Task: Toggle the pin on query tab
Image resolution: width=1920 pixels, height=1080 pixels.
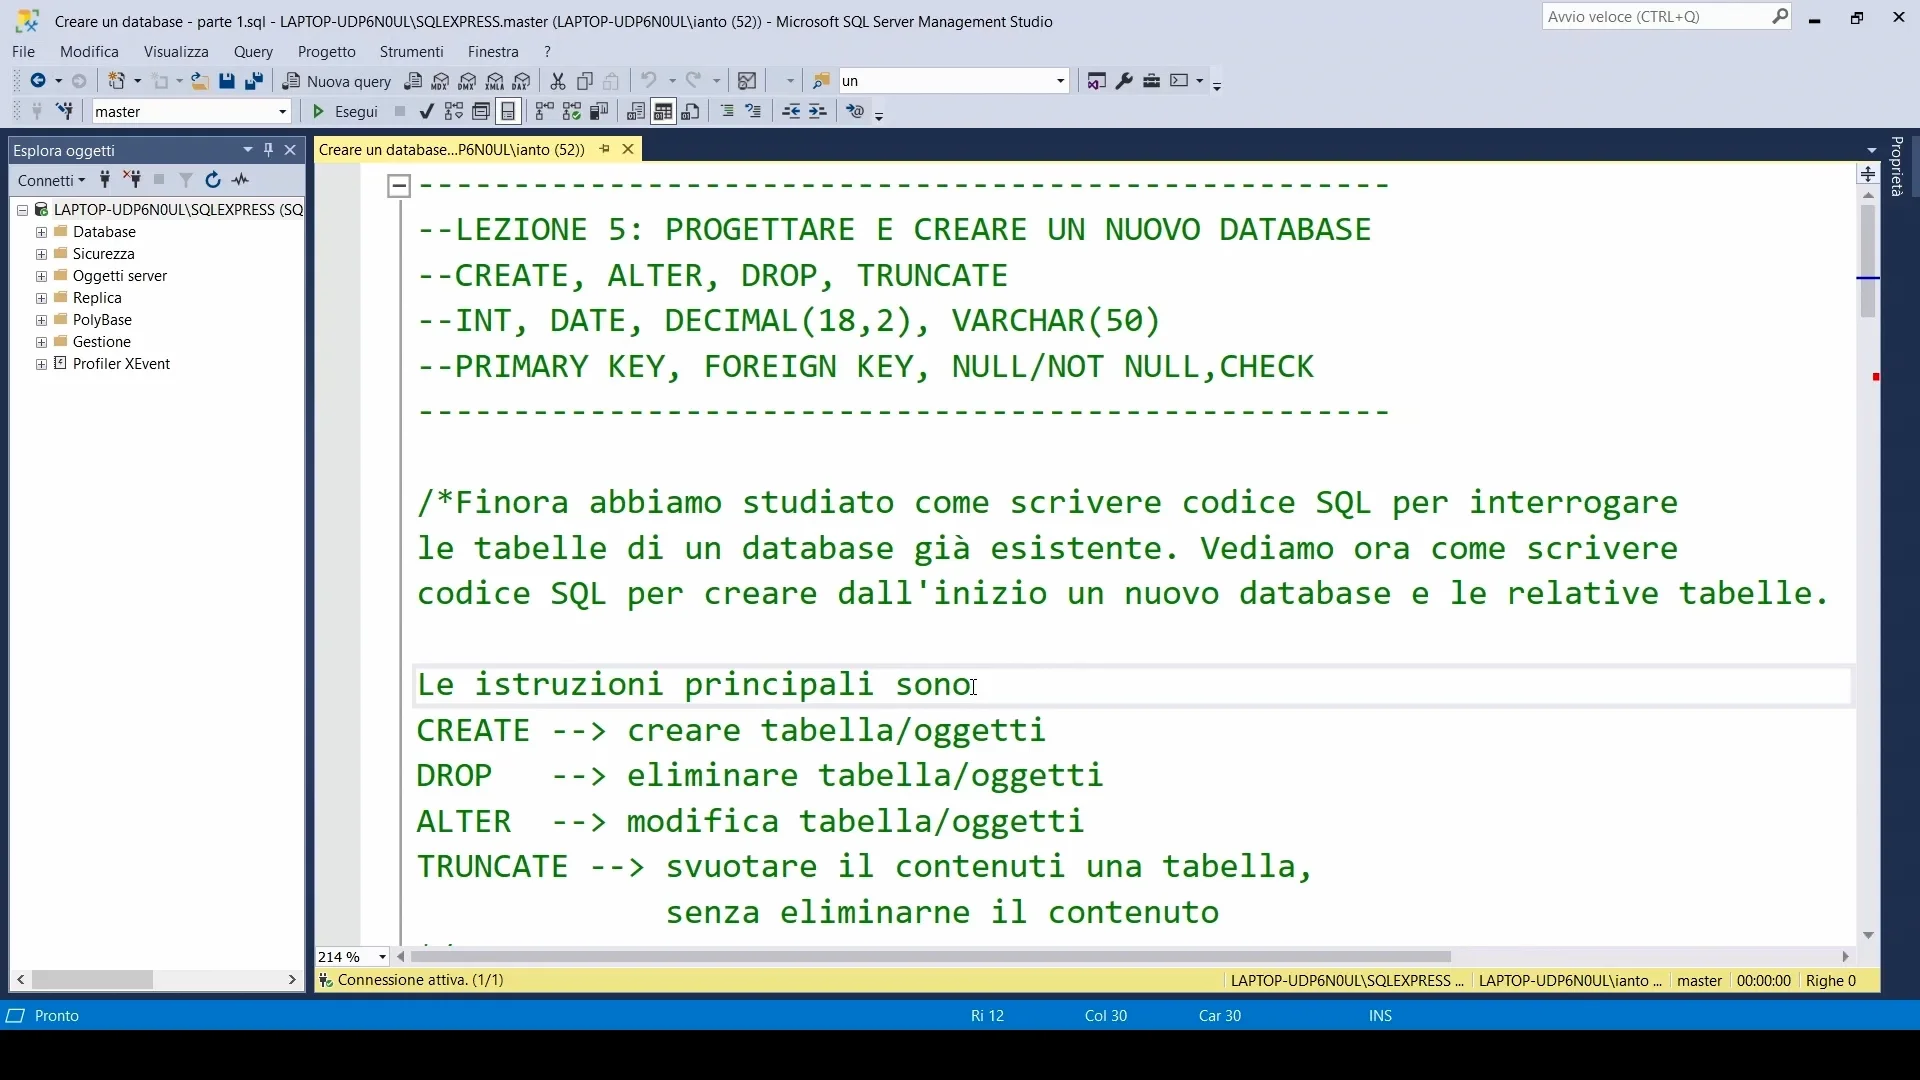Action: (604, 149)
